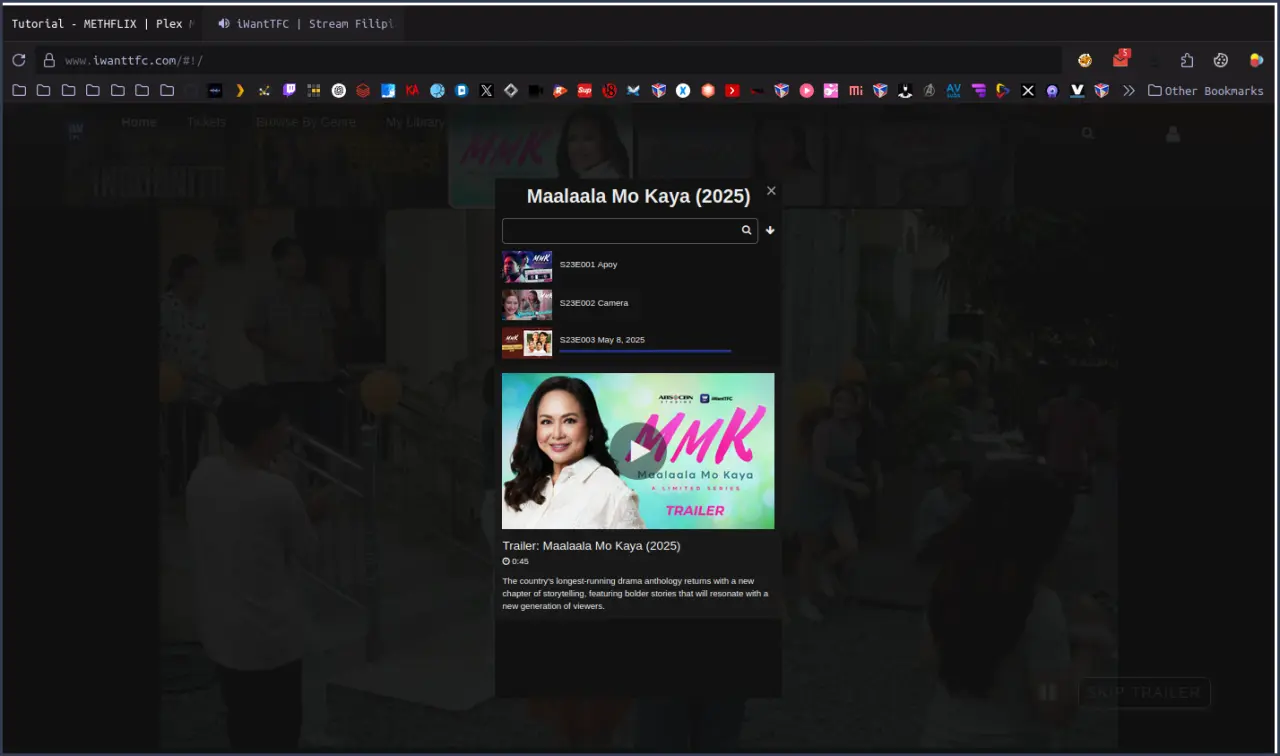Open Browse By Genre menu
Image resolution: width=1280 pixels, height=756 pixels.
coord(306,122)
